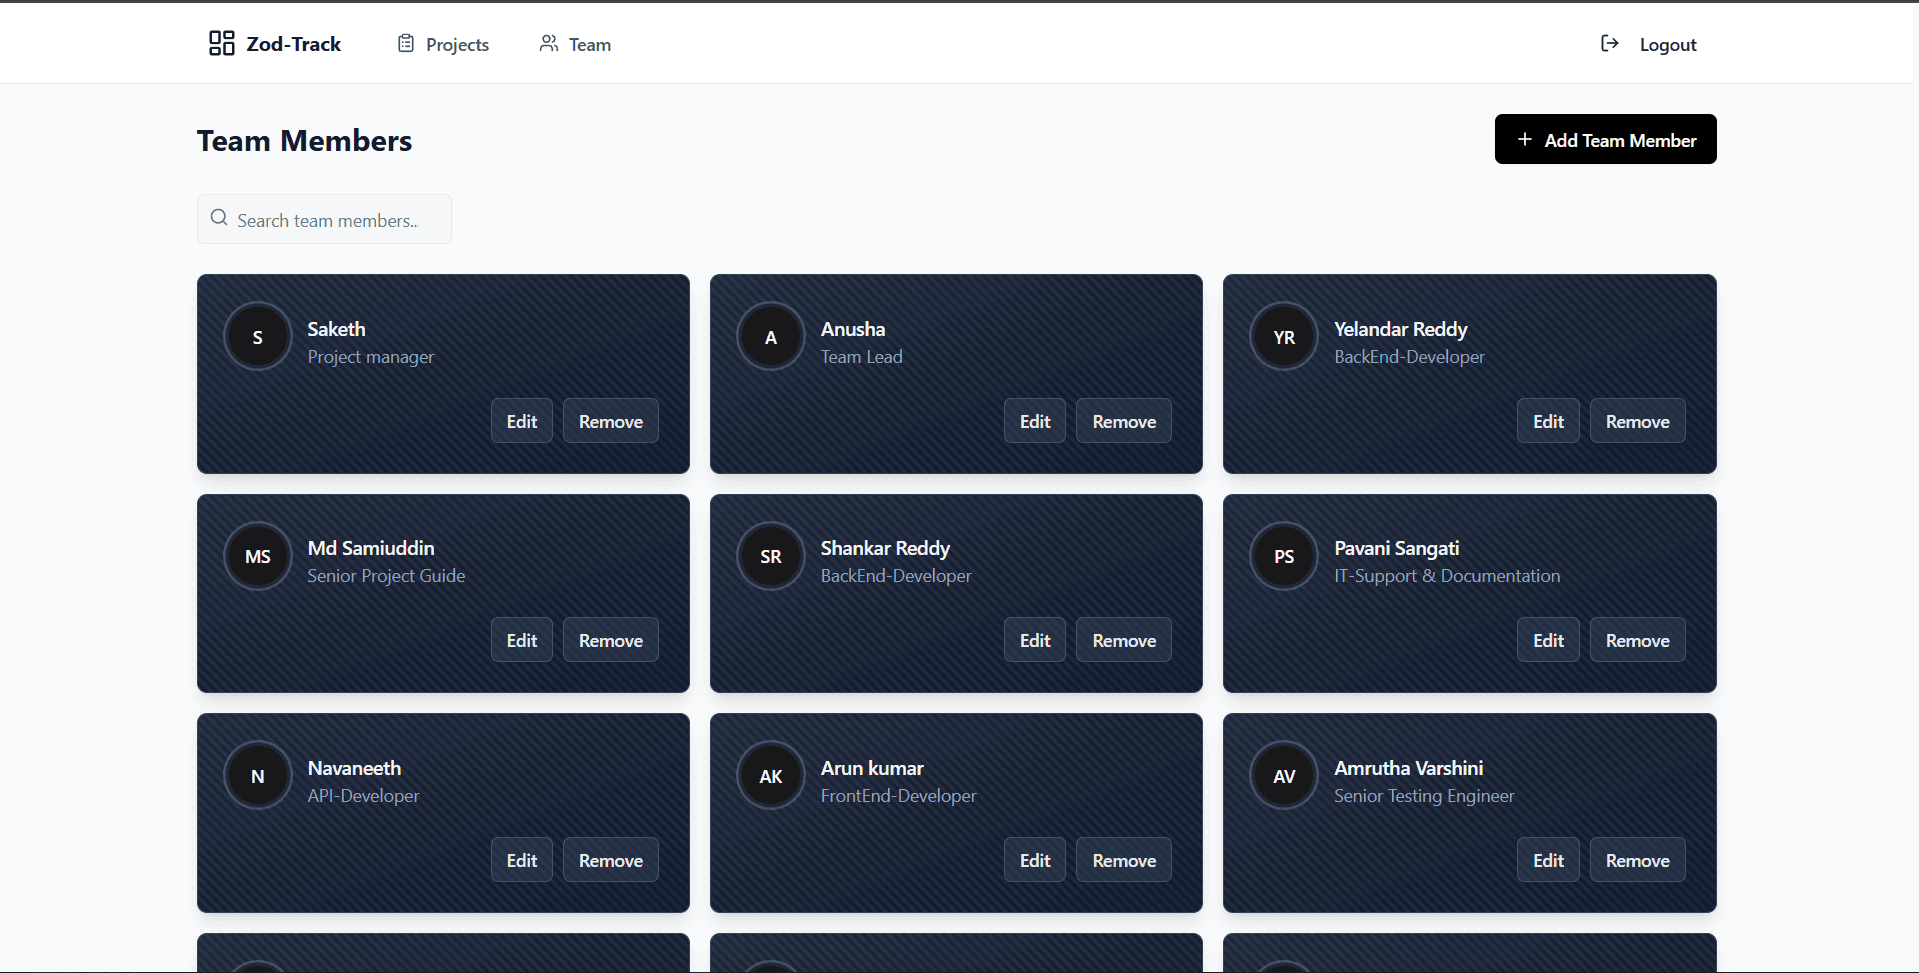Open the Team menu

click(x=575, y=44)
